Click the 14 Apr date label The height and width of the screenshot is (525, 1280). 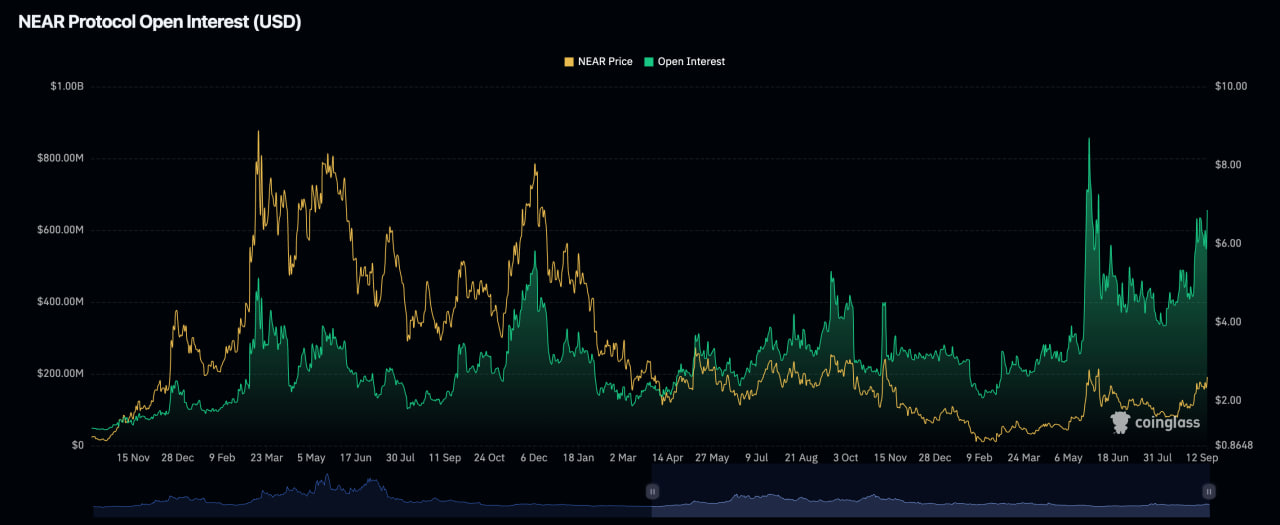[x=667, y=458]
